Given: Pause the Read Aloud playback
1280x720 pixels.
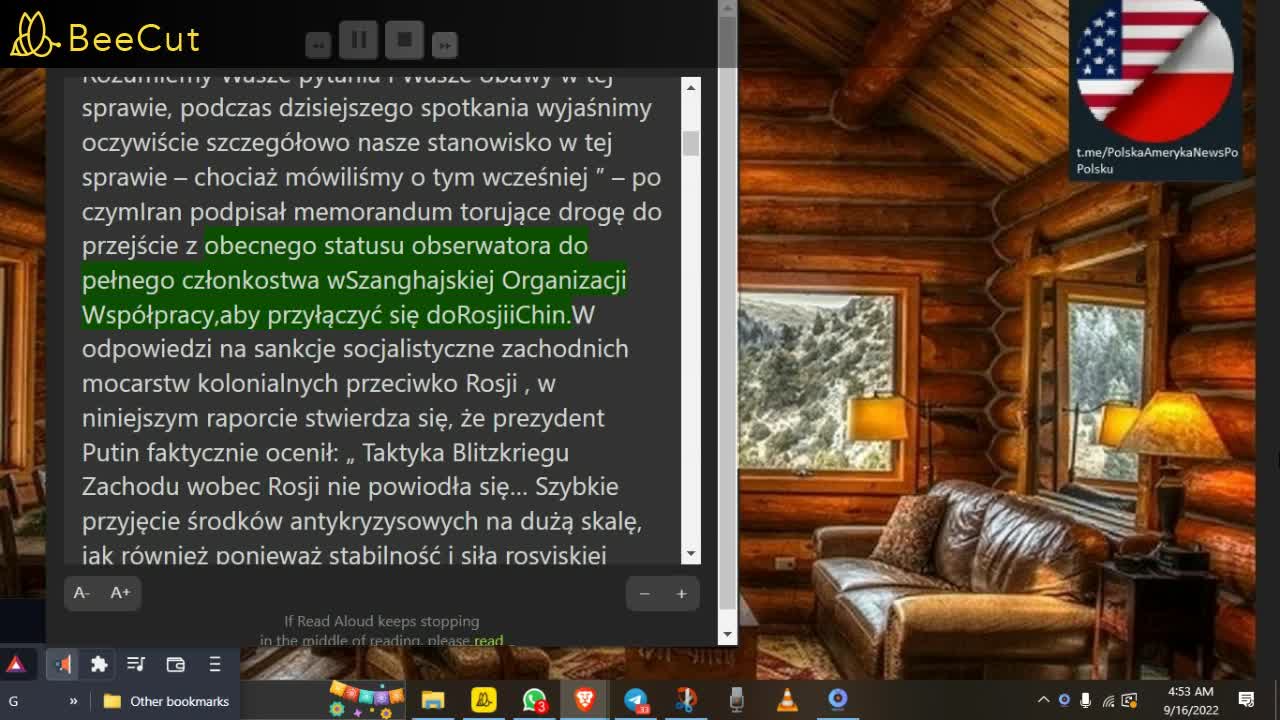Looking at the screenshot, I should 359,40.
